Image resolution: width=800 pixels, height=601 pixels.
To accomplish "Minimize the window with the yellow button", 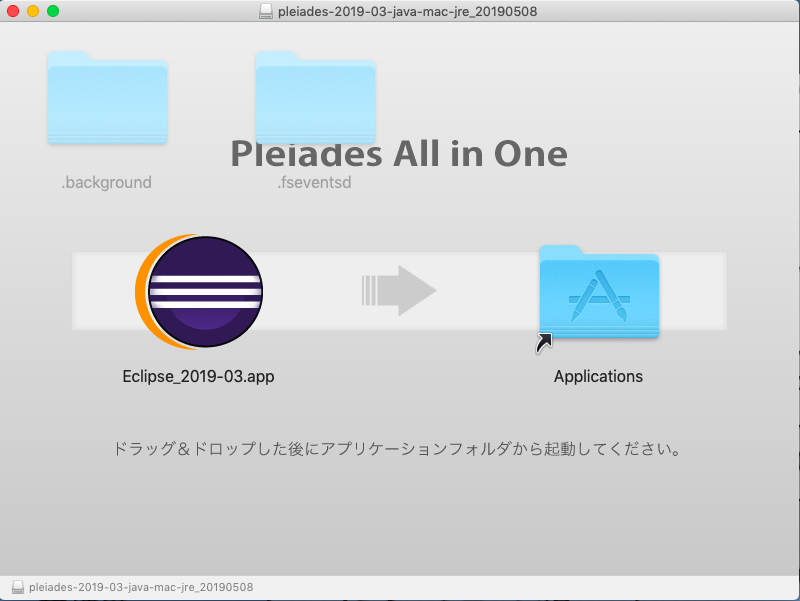I will coord(33,11).
